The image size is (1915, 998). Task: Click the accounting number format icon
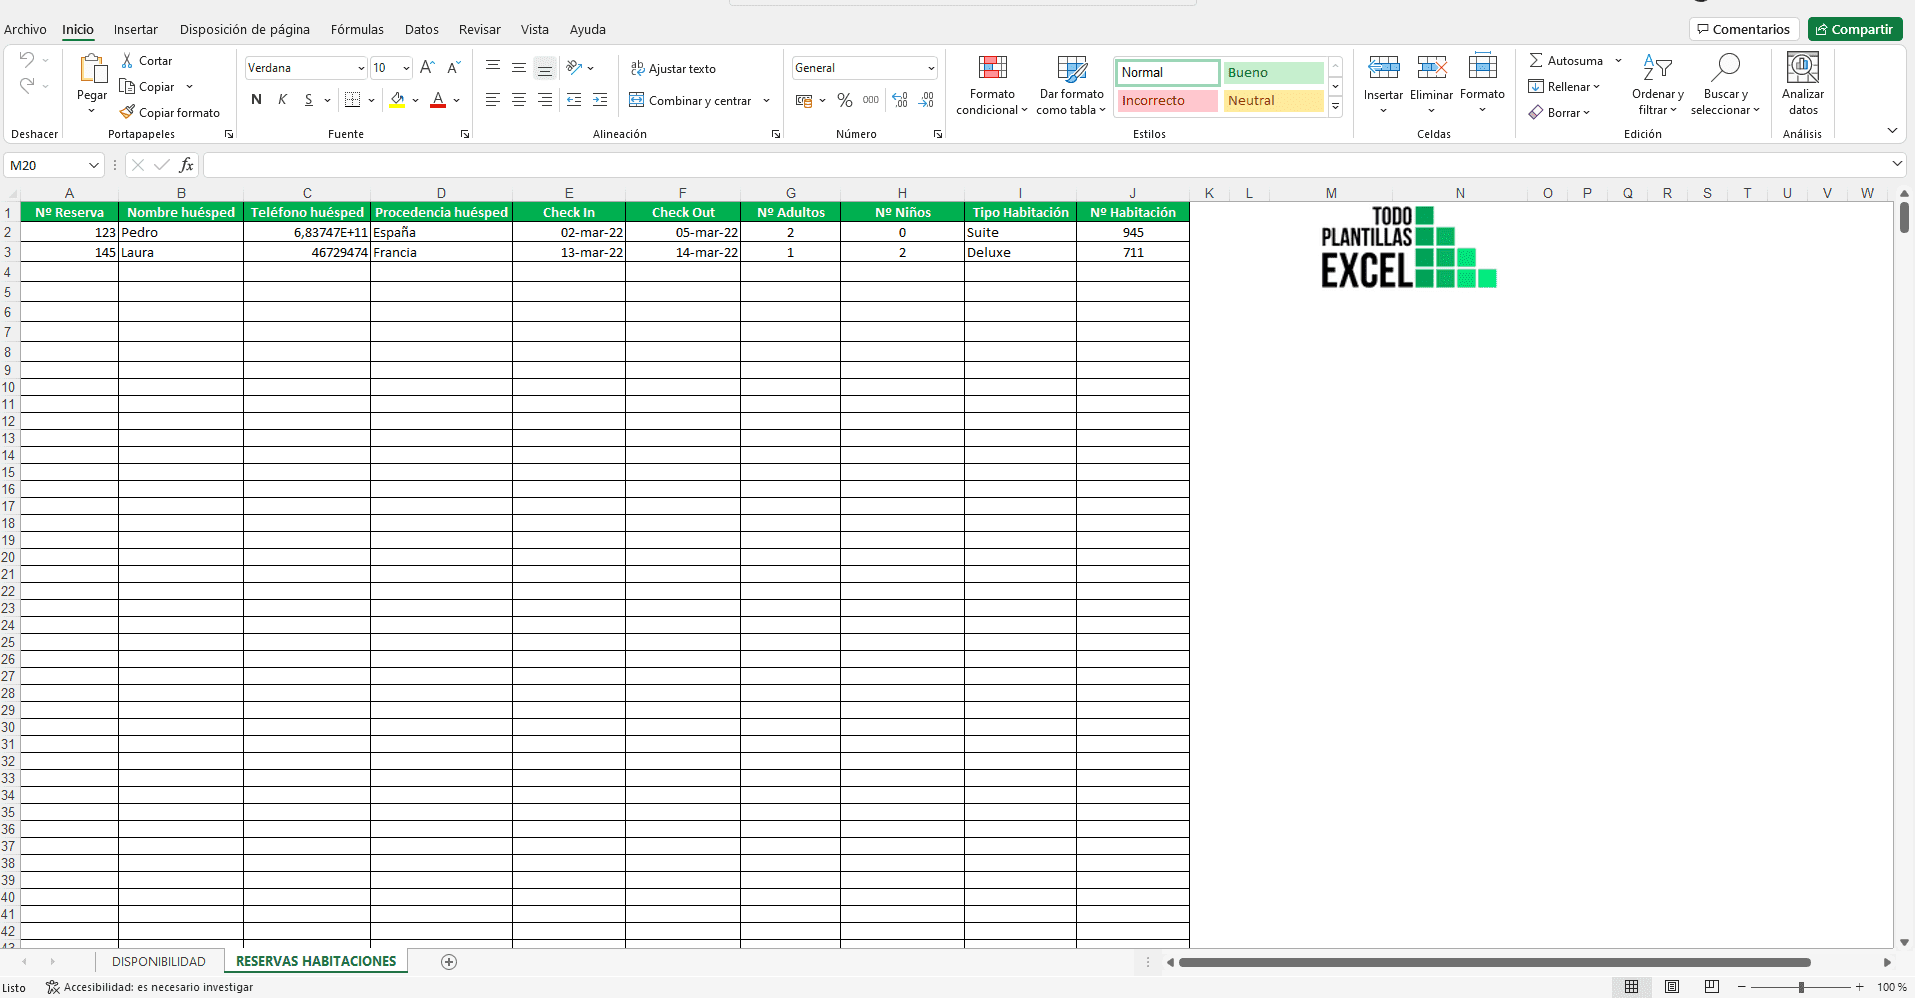coord(804,100)
